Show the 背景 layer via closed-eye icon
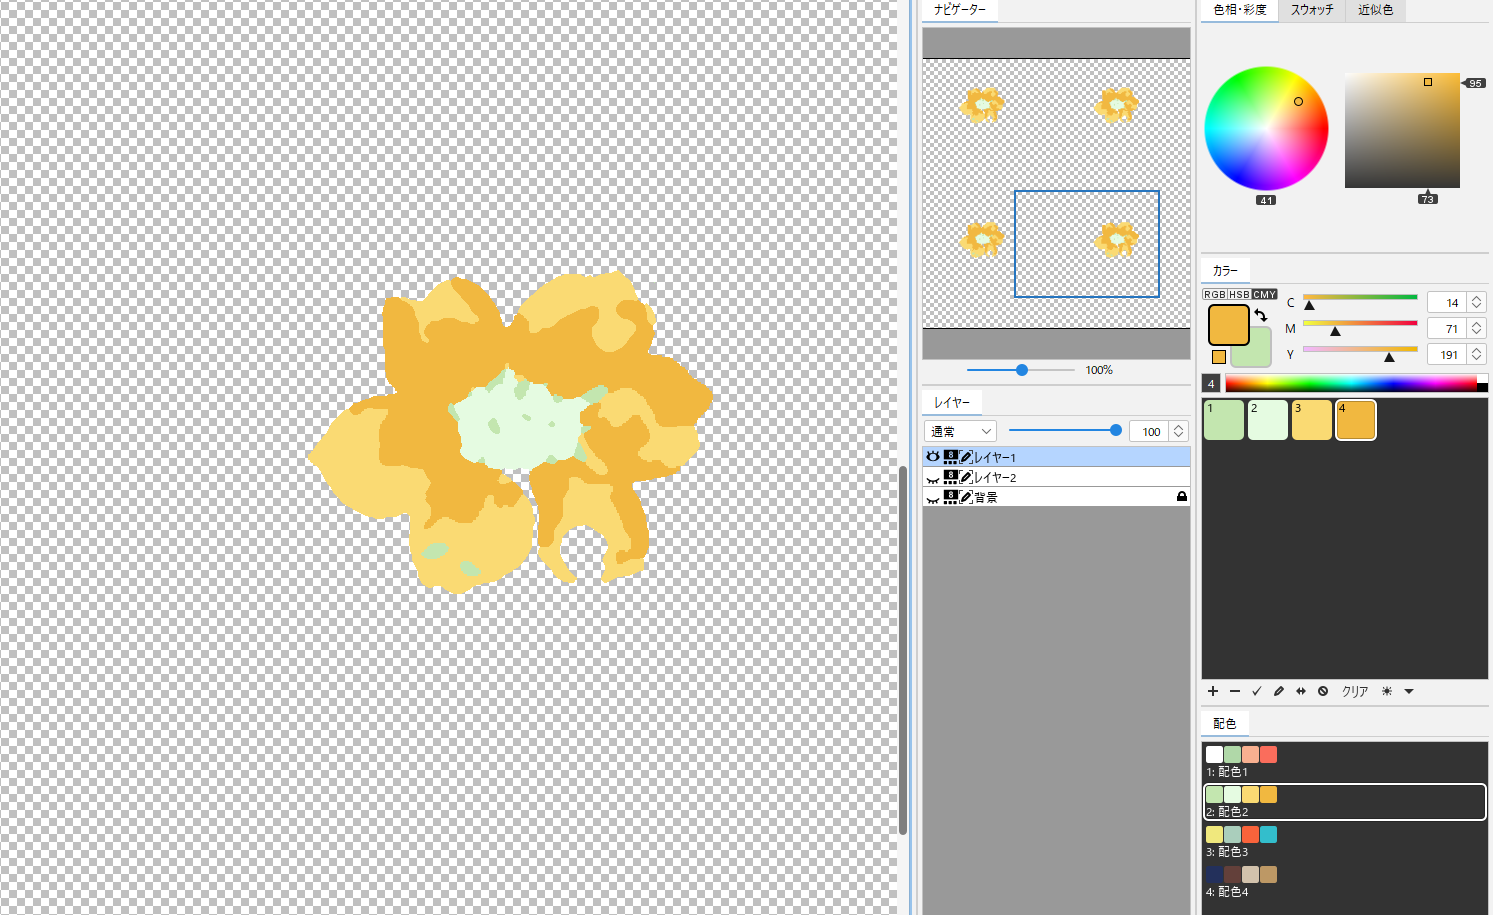 [x=933, y=498]
